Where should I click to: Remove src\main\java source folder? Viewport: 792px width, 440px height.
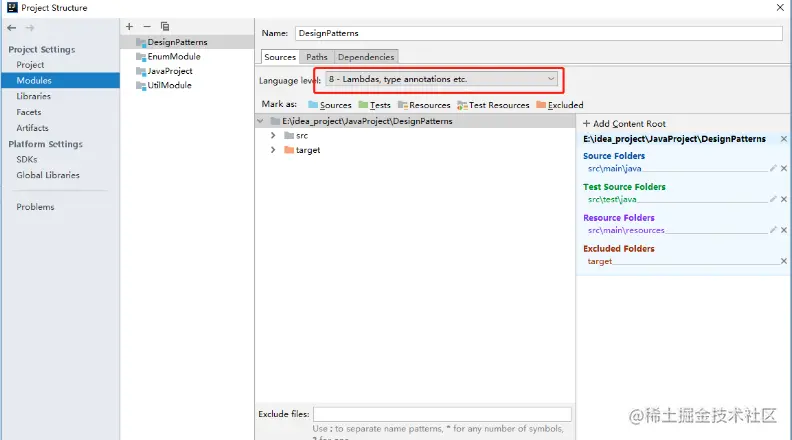(x=783, y=168)
